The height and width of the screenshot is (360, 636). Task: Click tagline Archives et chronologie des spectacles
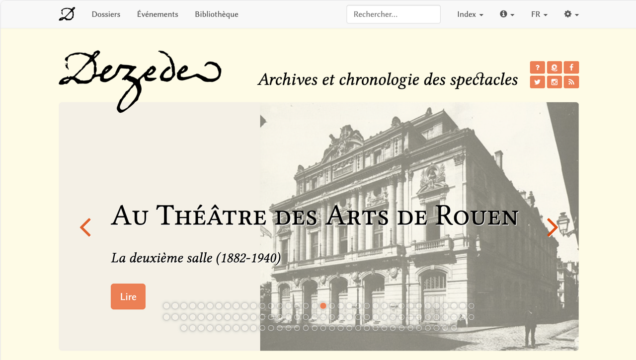(388, 79)
